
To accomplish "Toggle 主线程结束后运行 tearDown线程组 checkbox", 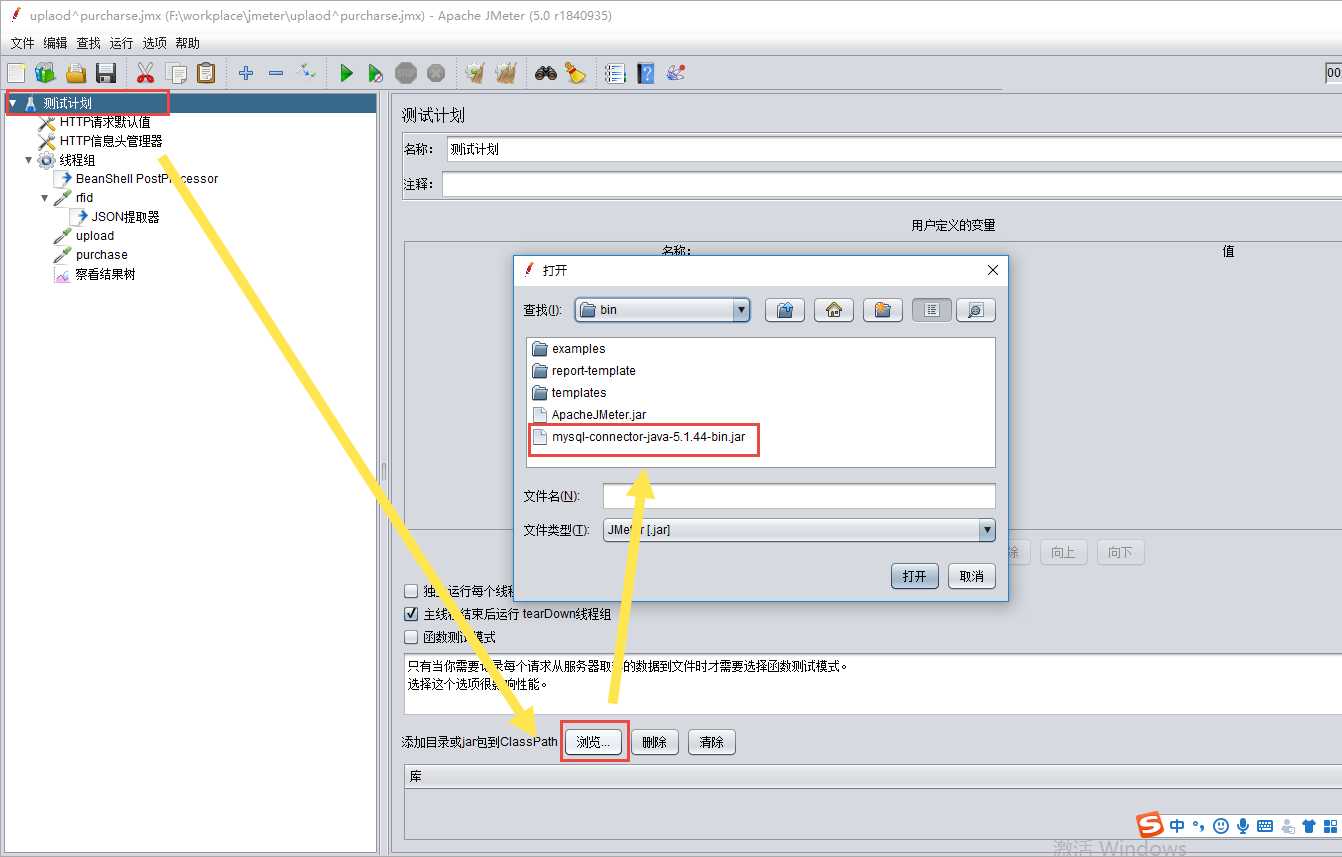I will point(411,614).
